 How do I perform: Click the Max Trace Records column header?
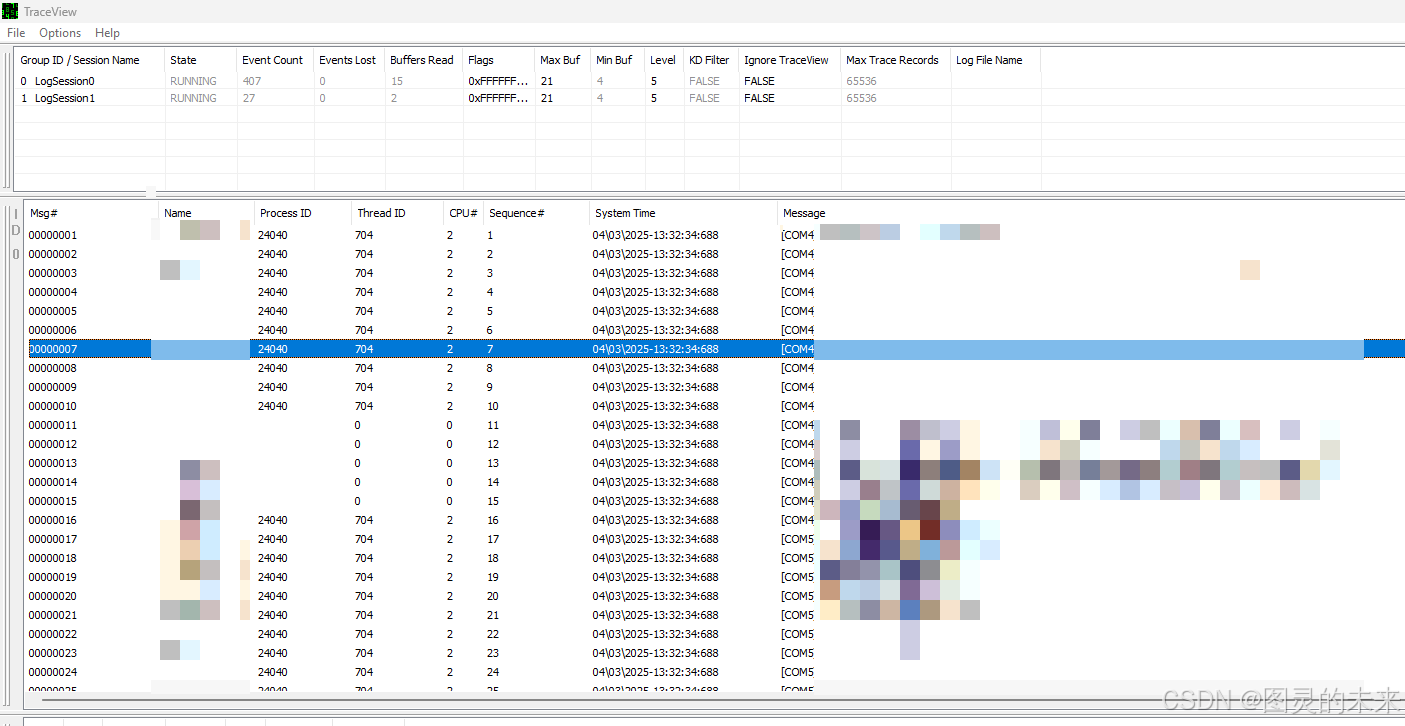893,60
